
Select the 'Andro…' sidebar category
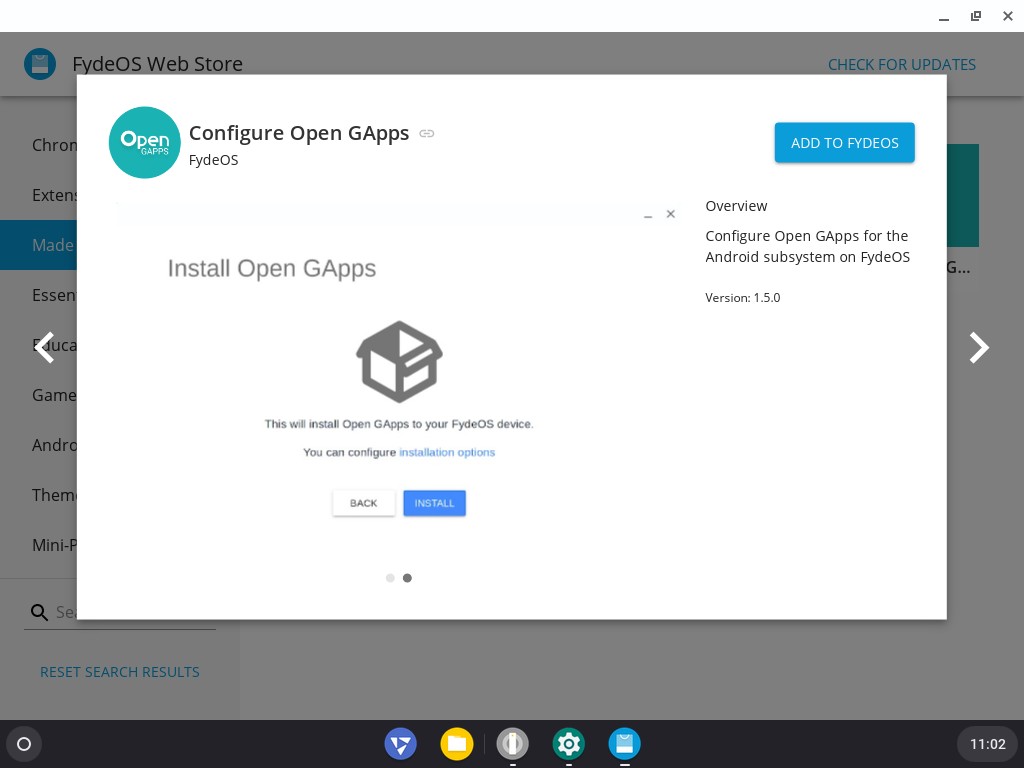(x=39, y=445)
